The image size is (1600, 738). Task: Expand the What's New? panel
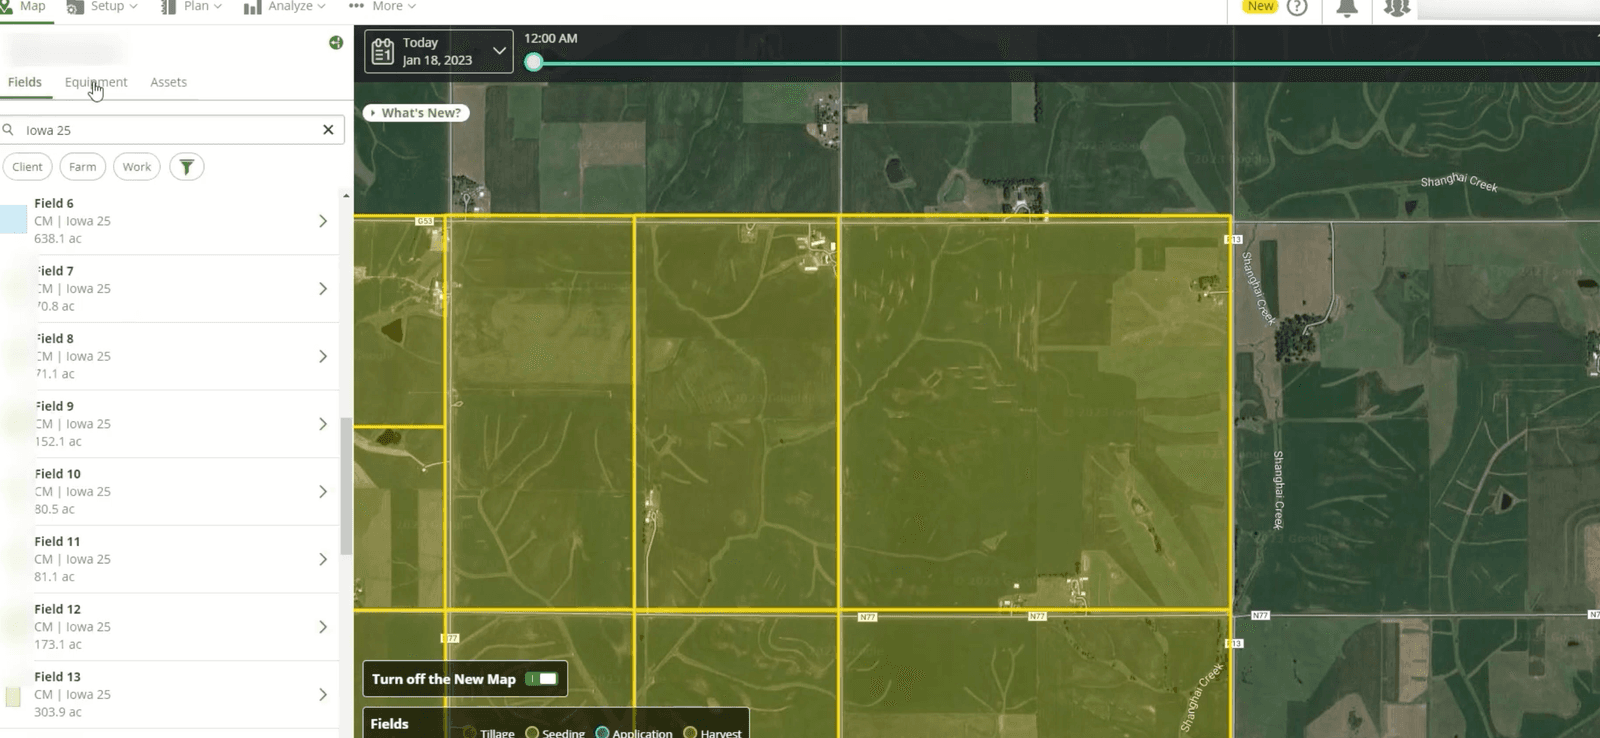tap(416, 113)
